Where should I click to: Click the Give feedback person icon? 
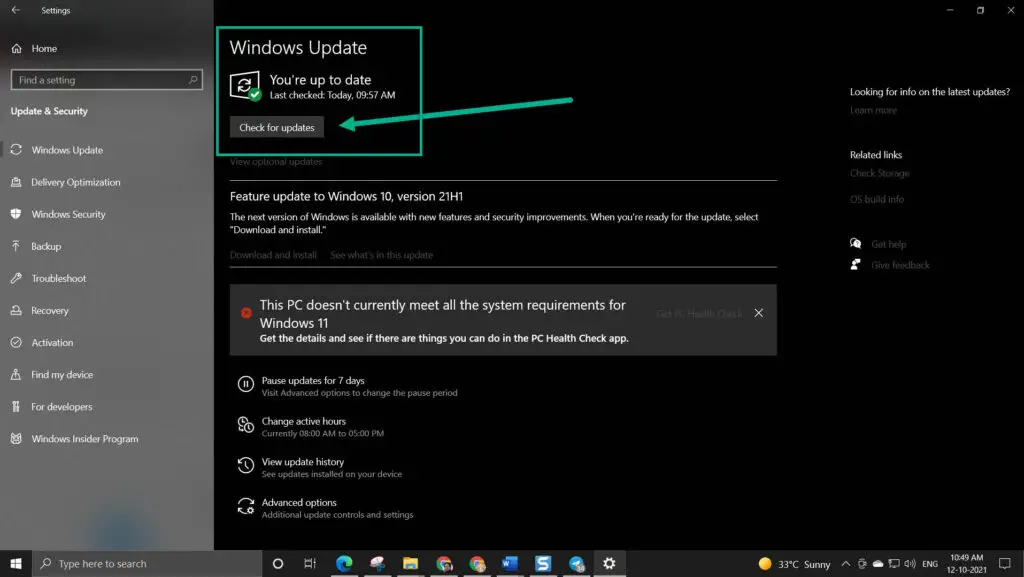[x=856, y=264]
